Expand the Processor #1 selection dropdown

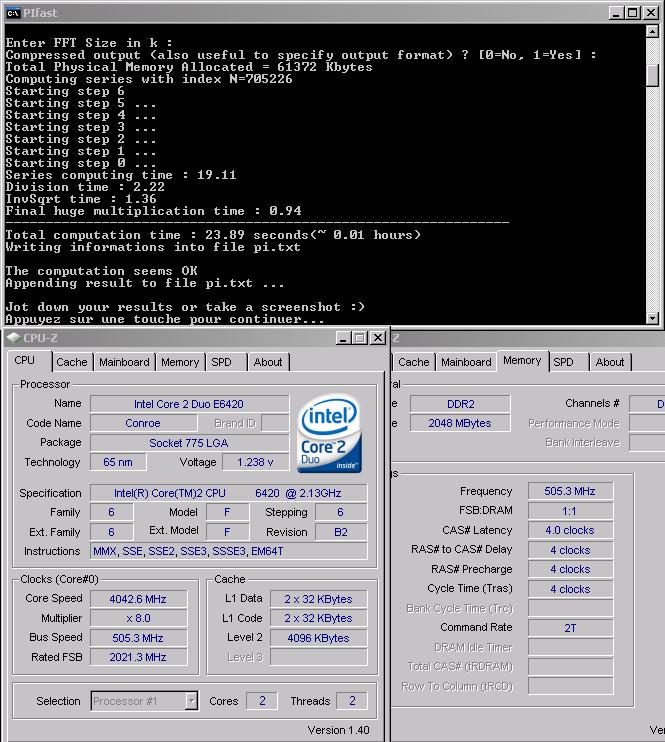pyautogui.click(x=191, y=701)
